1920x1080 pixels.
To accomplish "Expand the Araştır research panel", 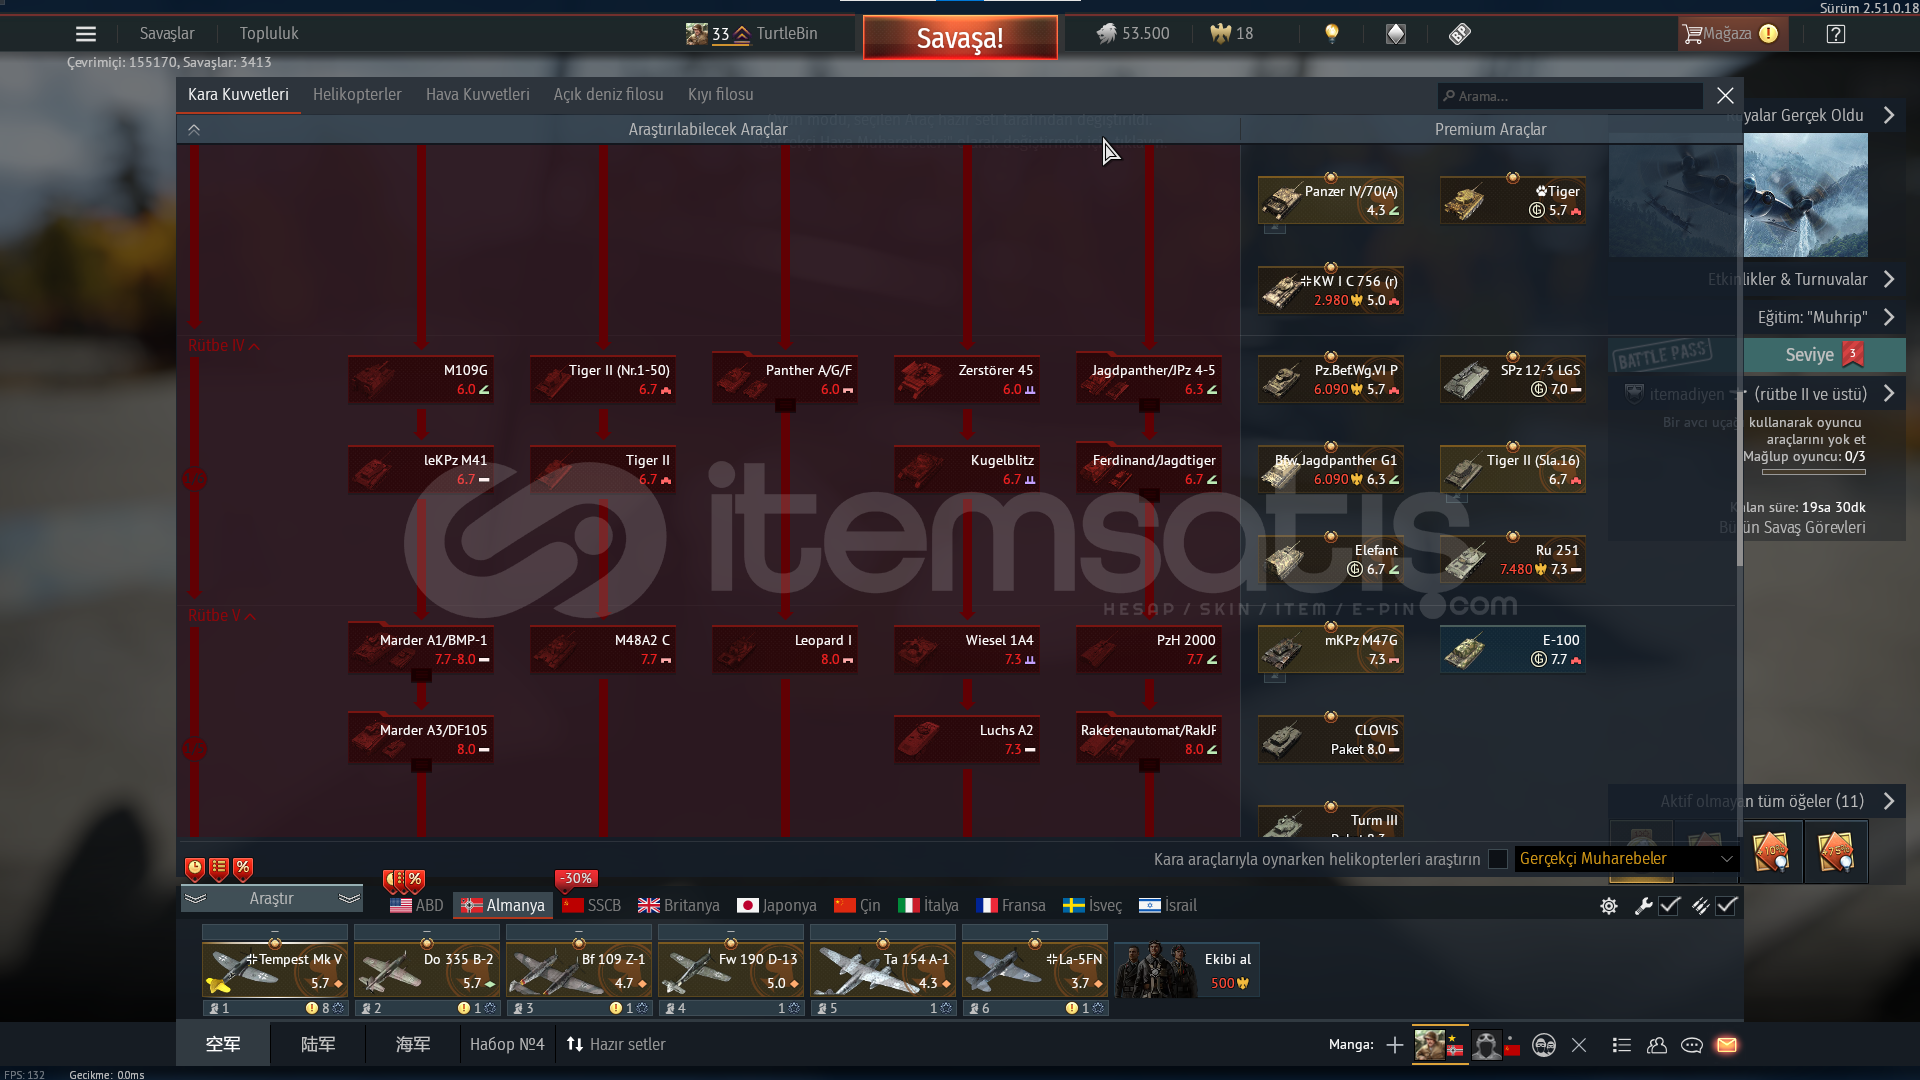I will [x=271, y=899].
